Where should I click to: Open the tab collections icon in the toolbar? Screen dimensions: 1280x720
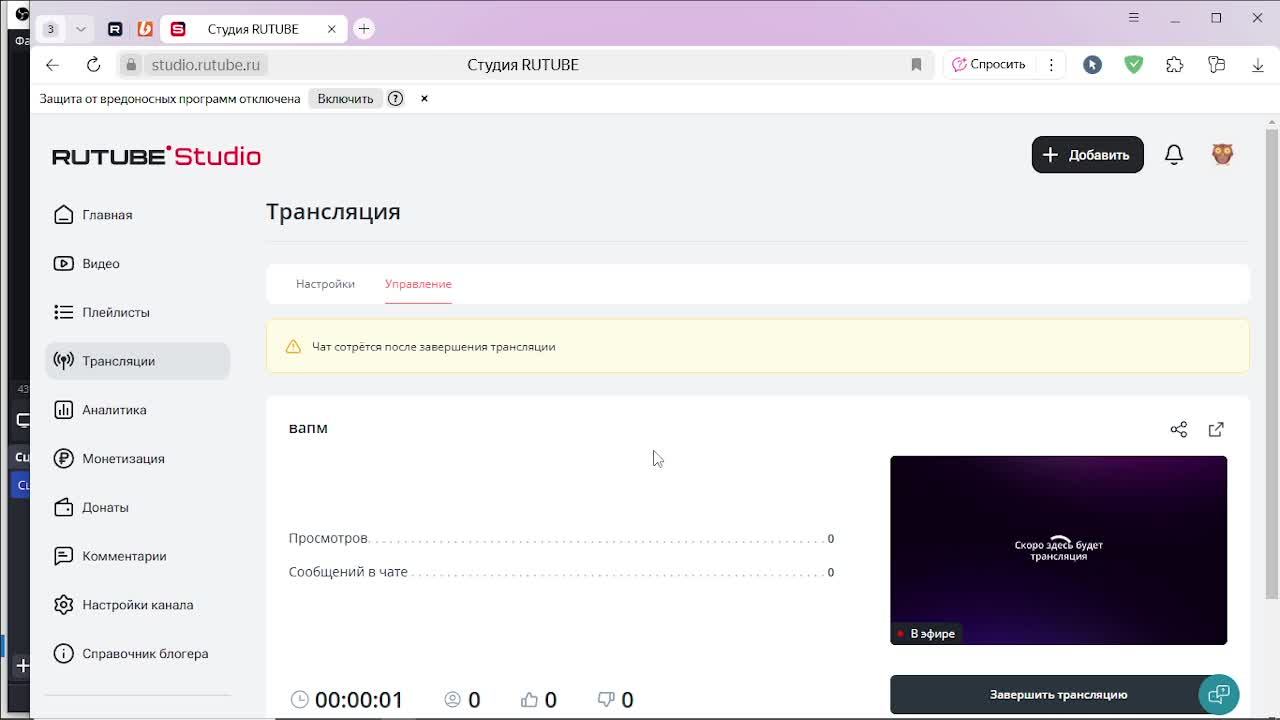coord(1216,64)
